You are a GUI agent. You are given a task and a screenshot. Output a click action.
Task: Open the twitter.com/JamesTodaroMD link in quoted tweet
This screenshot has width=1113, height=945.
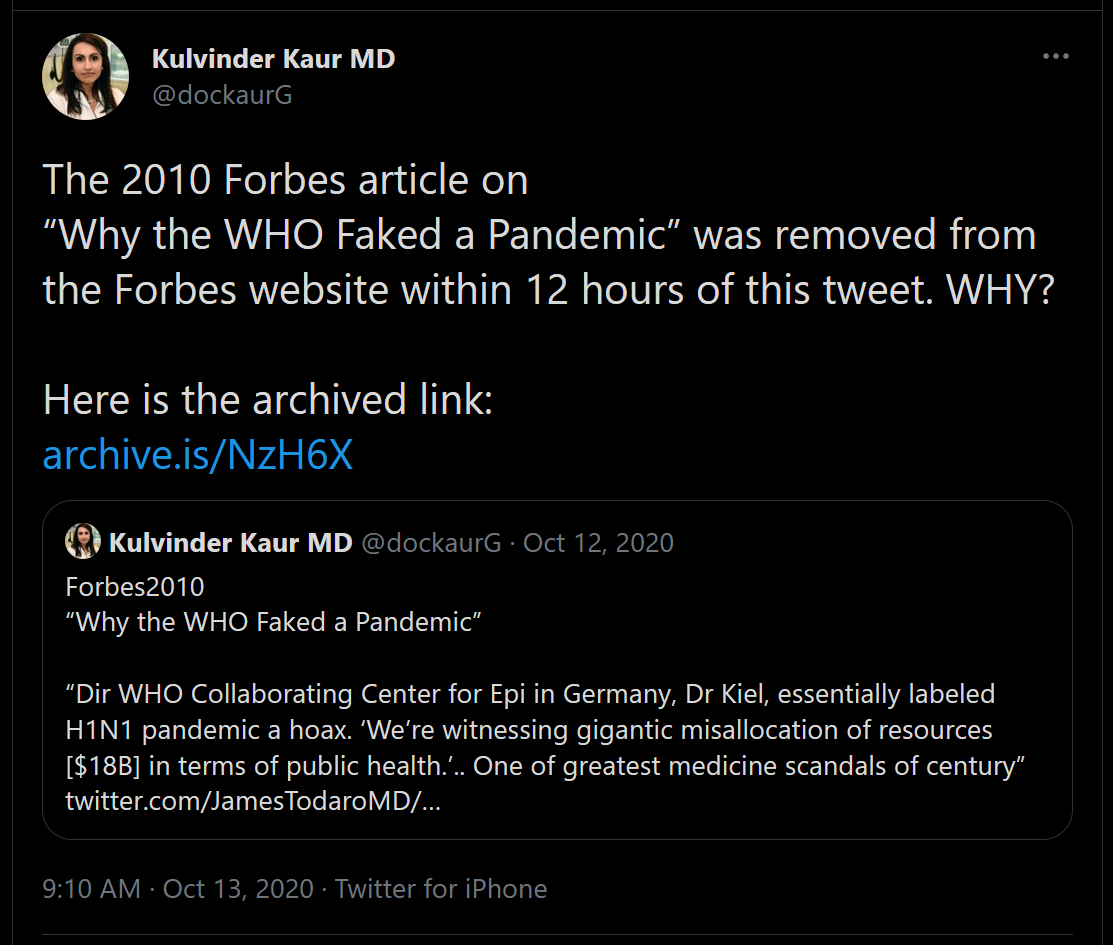(x=253, y=801)
